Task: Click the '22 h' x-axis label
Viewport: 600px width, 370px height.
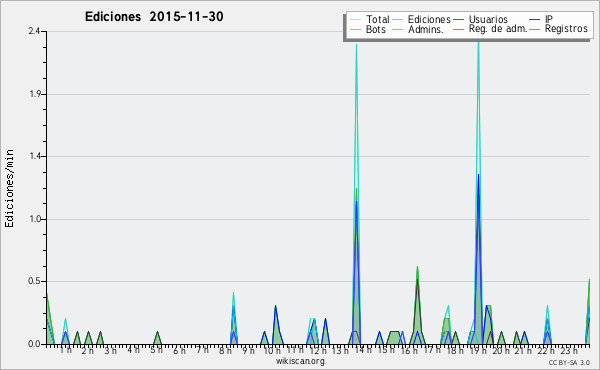Action: (547, 351)
